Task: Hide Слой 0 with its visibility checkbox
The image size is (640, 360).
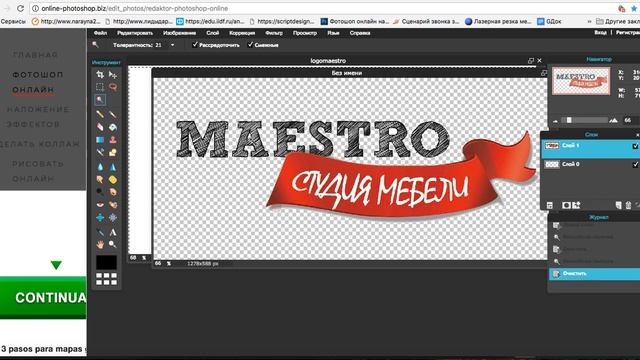Action: point(636,164)
